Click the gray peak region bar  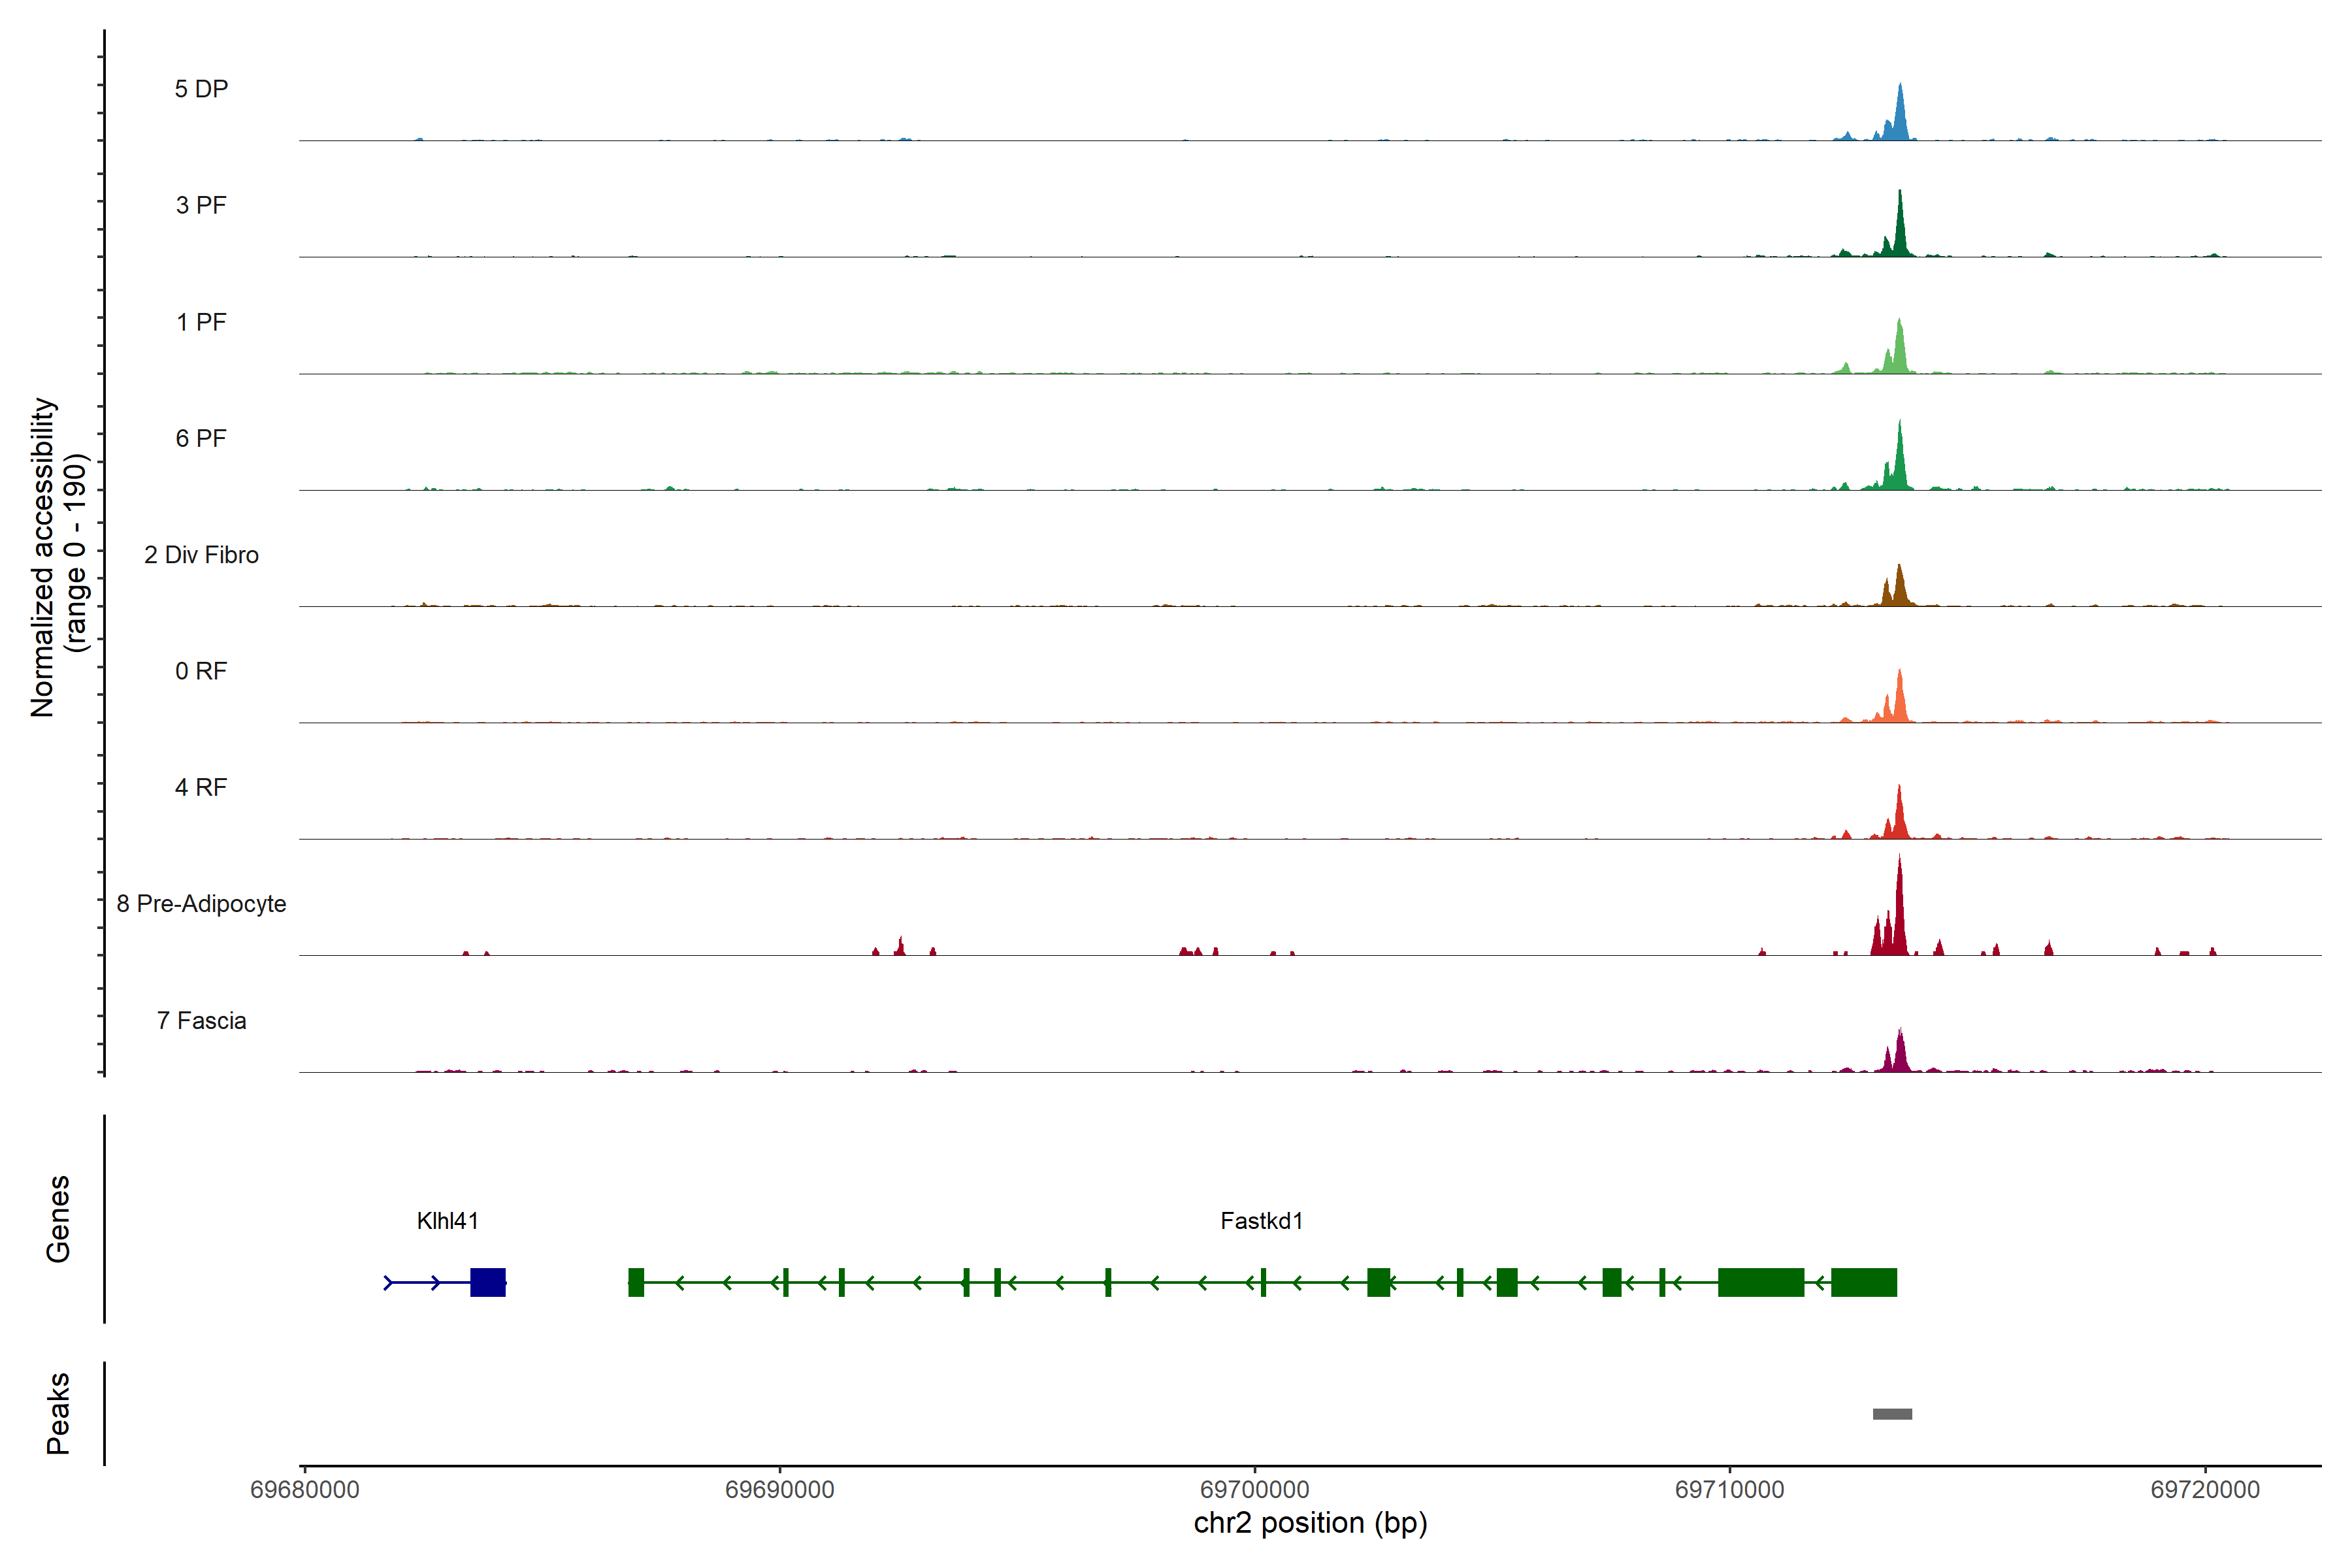[x=1892, y=1414]
